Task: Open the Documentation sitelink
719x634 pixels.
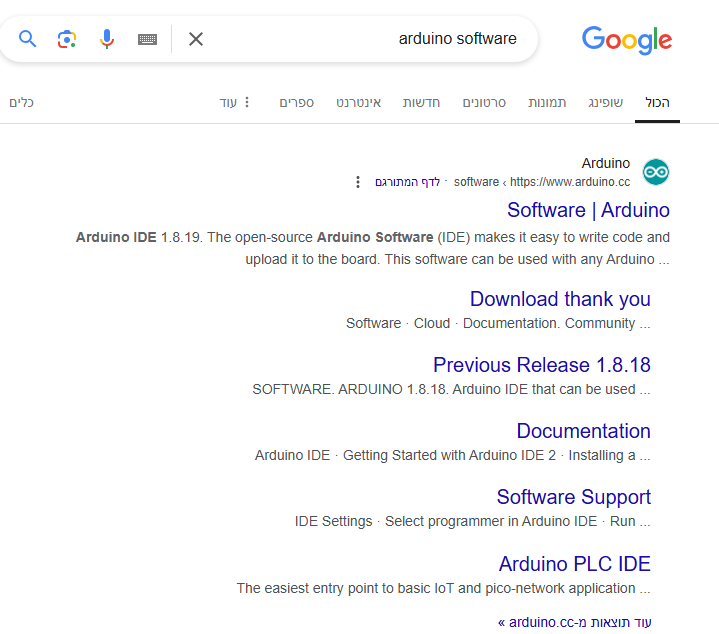Action: click(583, 431)
